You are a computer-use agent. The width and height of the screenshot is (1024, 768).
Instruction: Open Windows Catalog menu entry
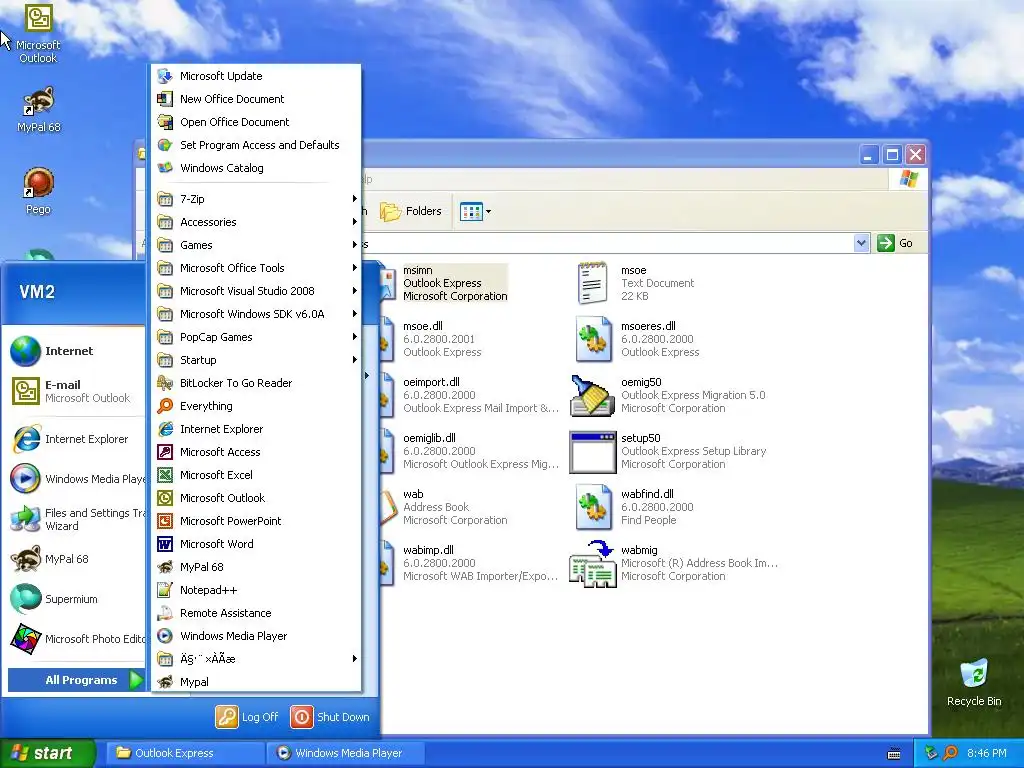click(256, 168)
